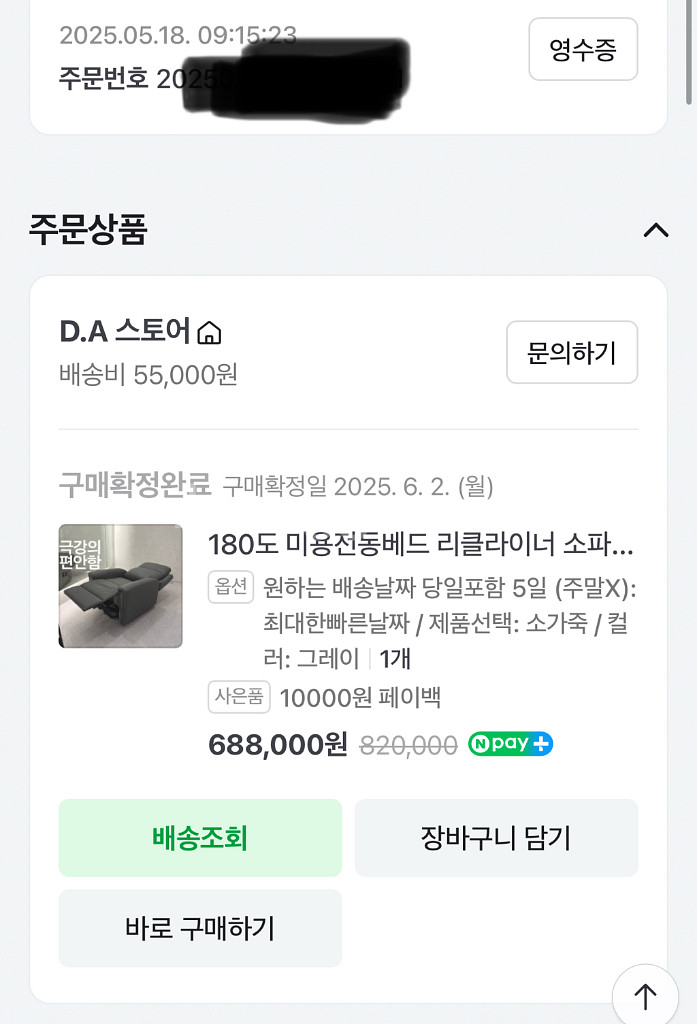
Task: Click the 옵션 label badge
Action: (230, 587)
